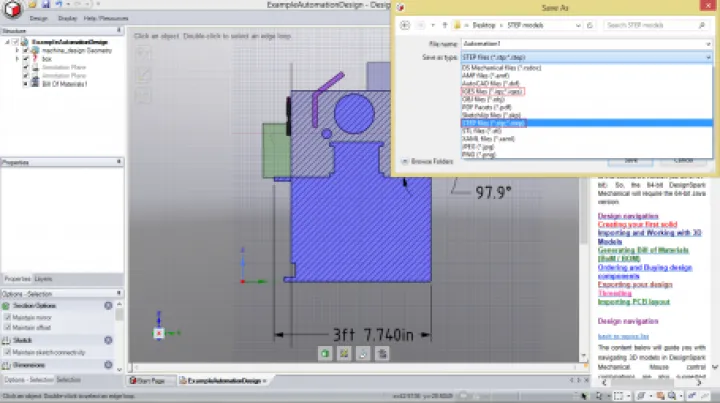This screenshot has width=720, height=403.
Task: Click the Save icon in quick access toolbar
Action: coord(45,5)
